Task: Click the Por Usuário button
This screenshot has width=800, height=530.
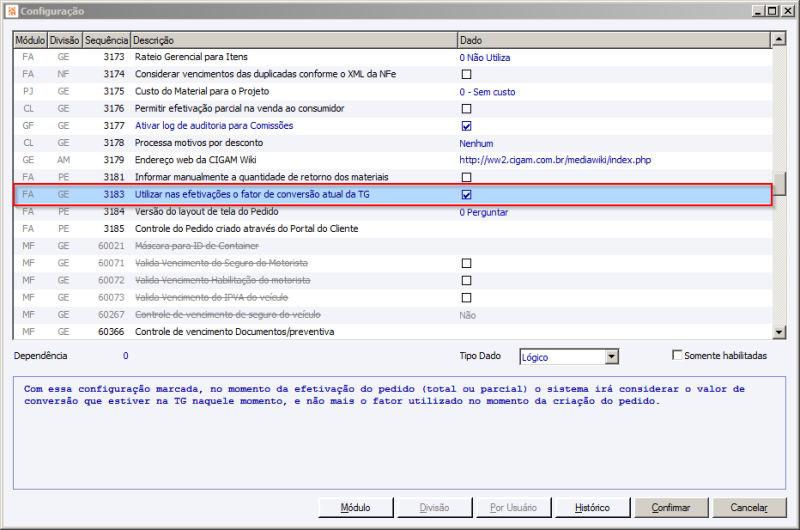Action: [x=513, y=508]
